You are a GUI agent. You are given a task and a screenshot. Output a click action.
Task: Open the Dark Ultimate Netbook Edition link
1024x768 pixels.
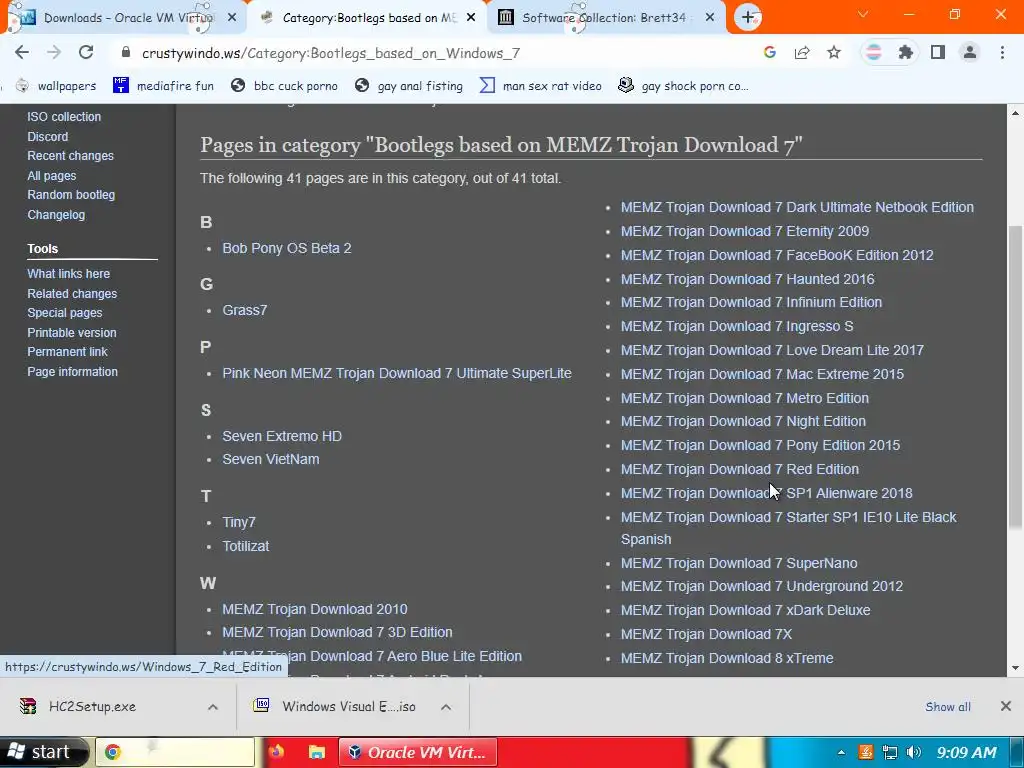coord(797,207)
